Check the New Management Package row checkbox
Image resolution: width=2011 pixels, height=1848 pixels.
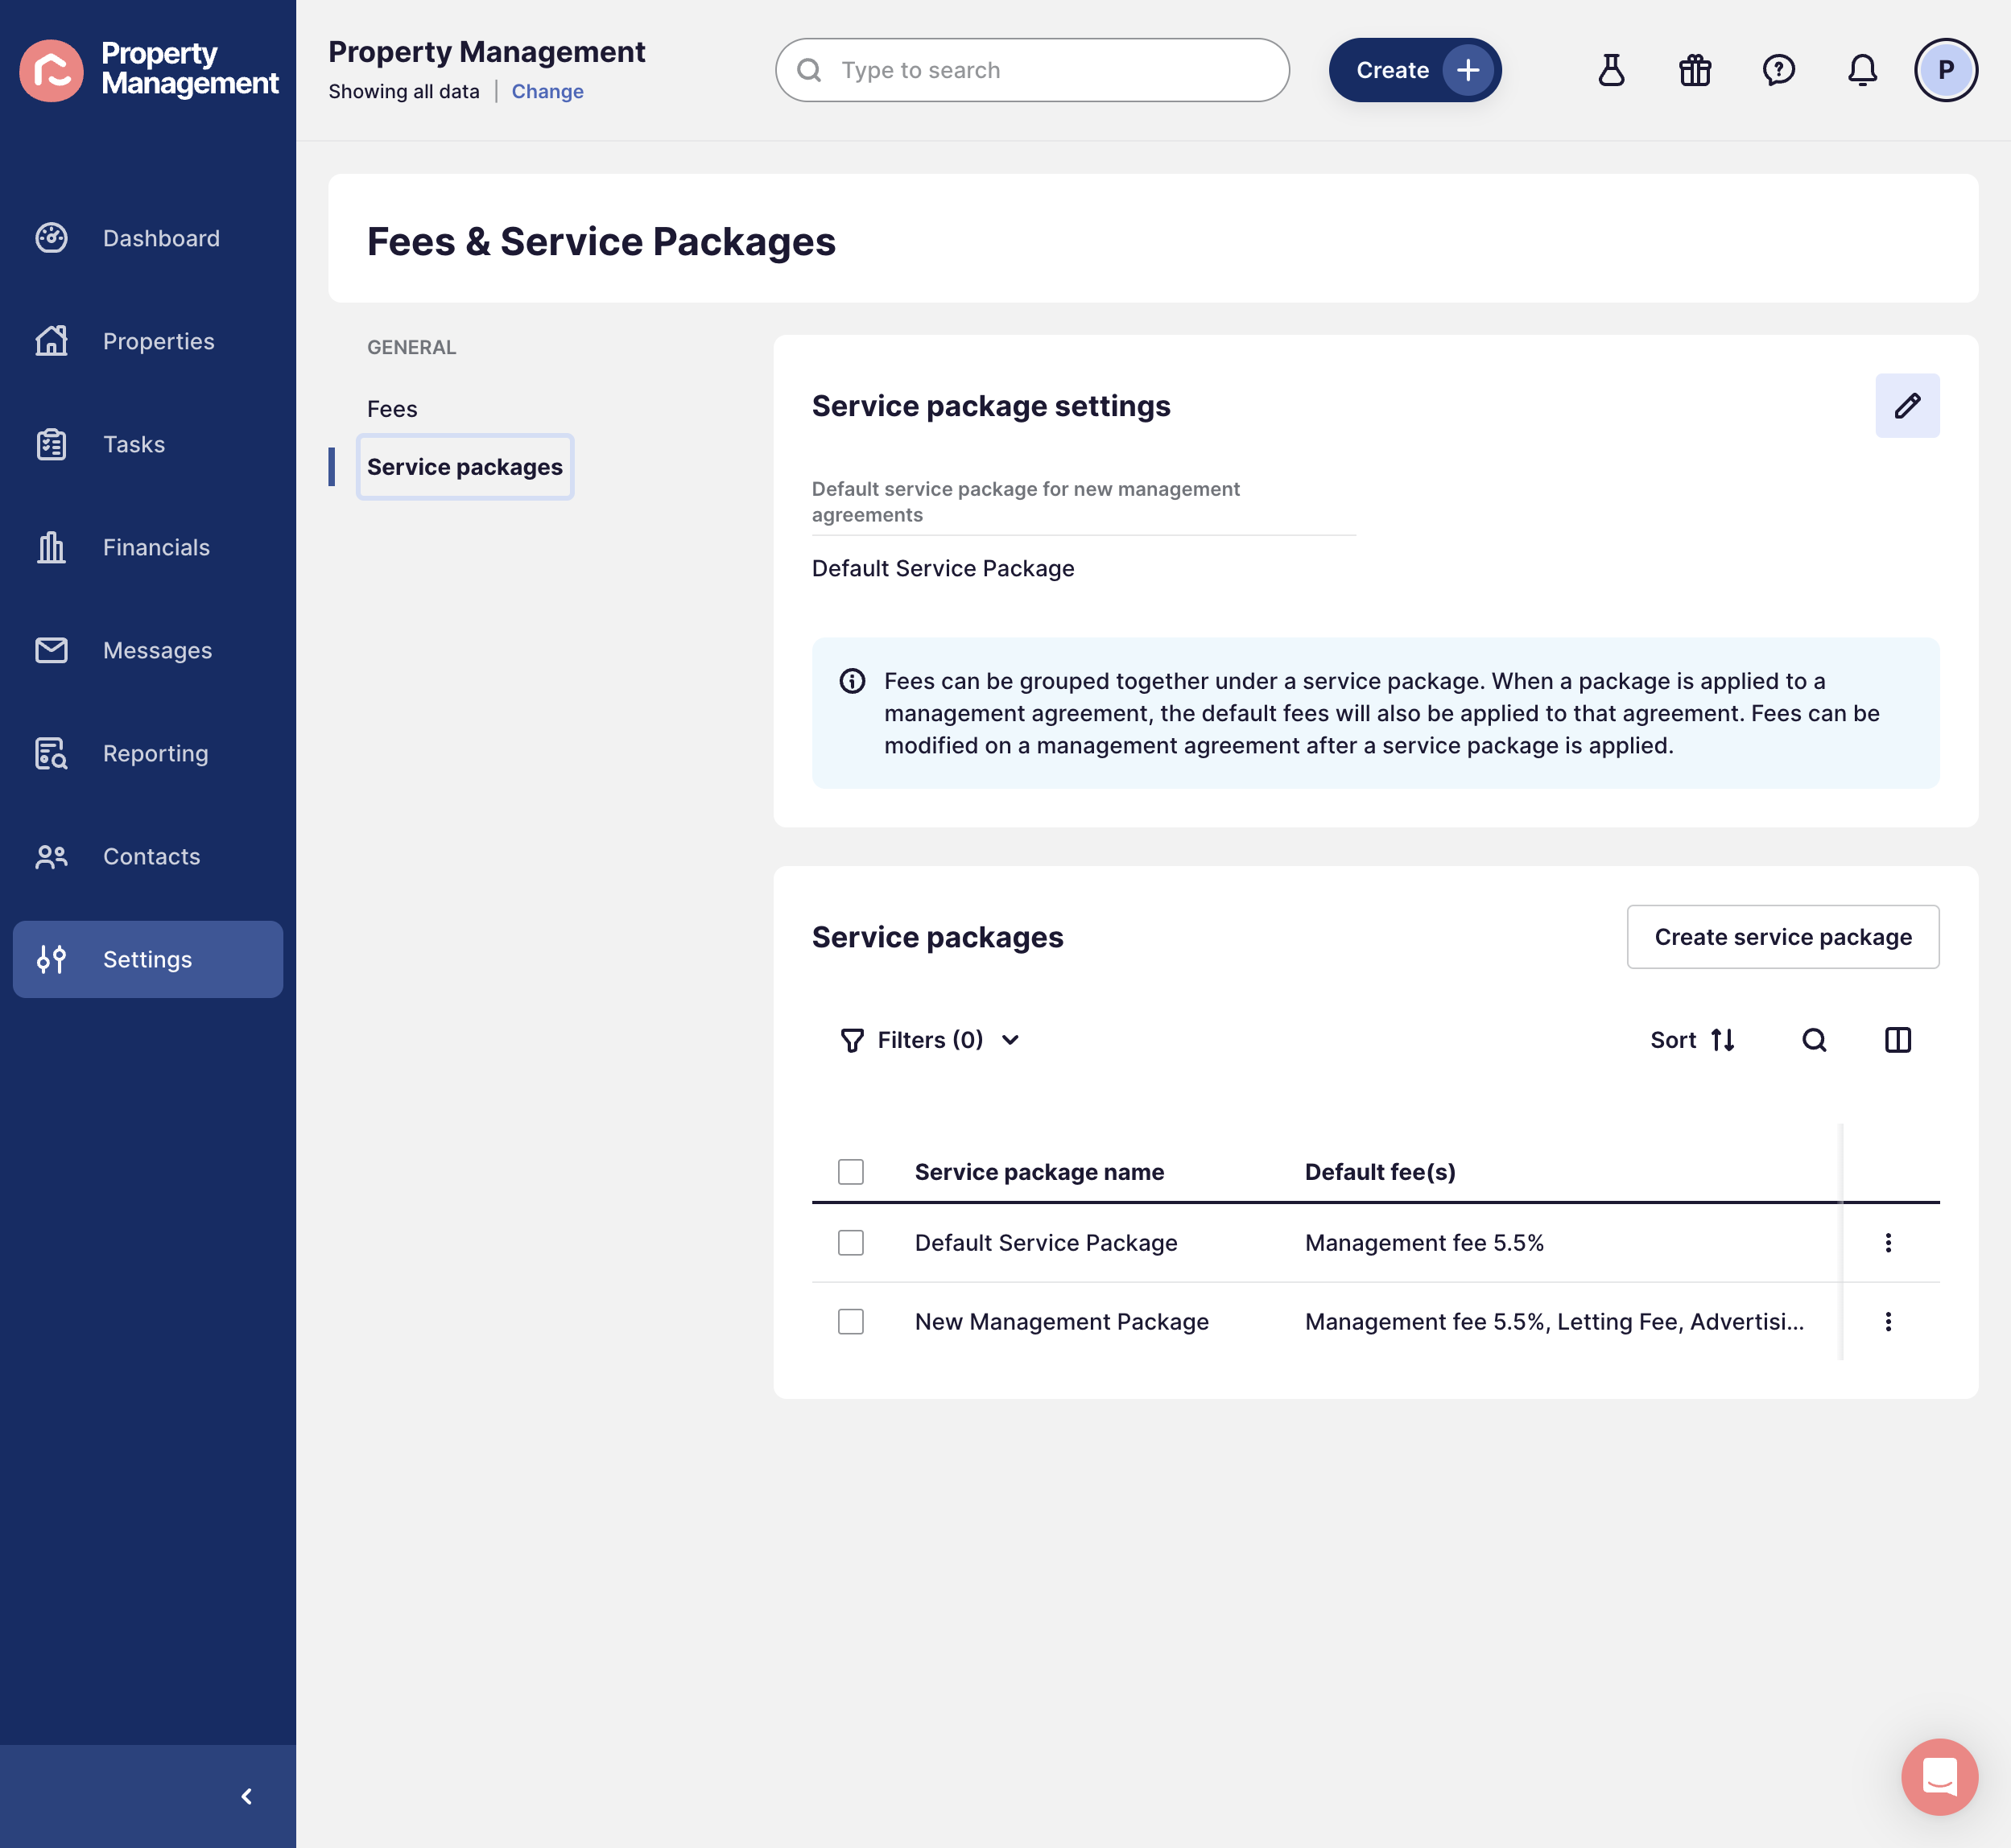tap(851, 1322)
